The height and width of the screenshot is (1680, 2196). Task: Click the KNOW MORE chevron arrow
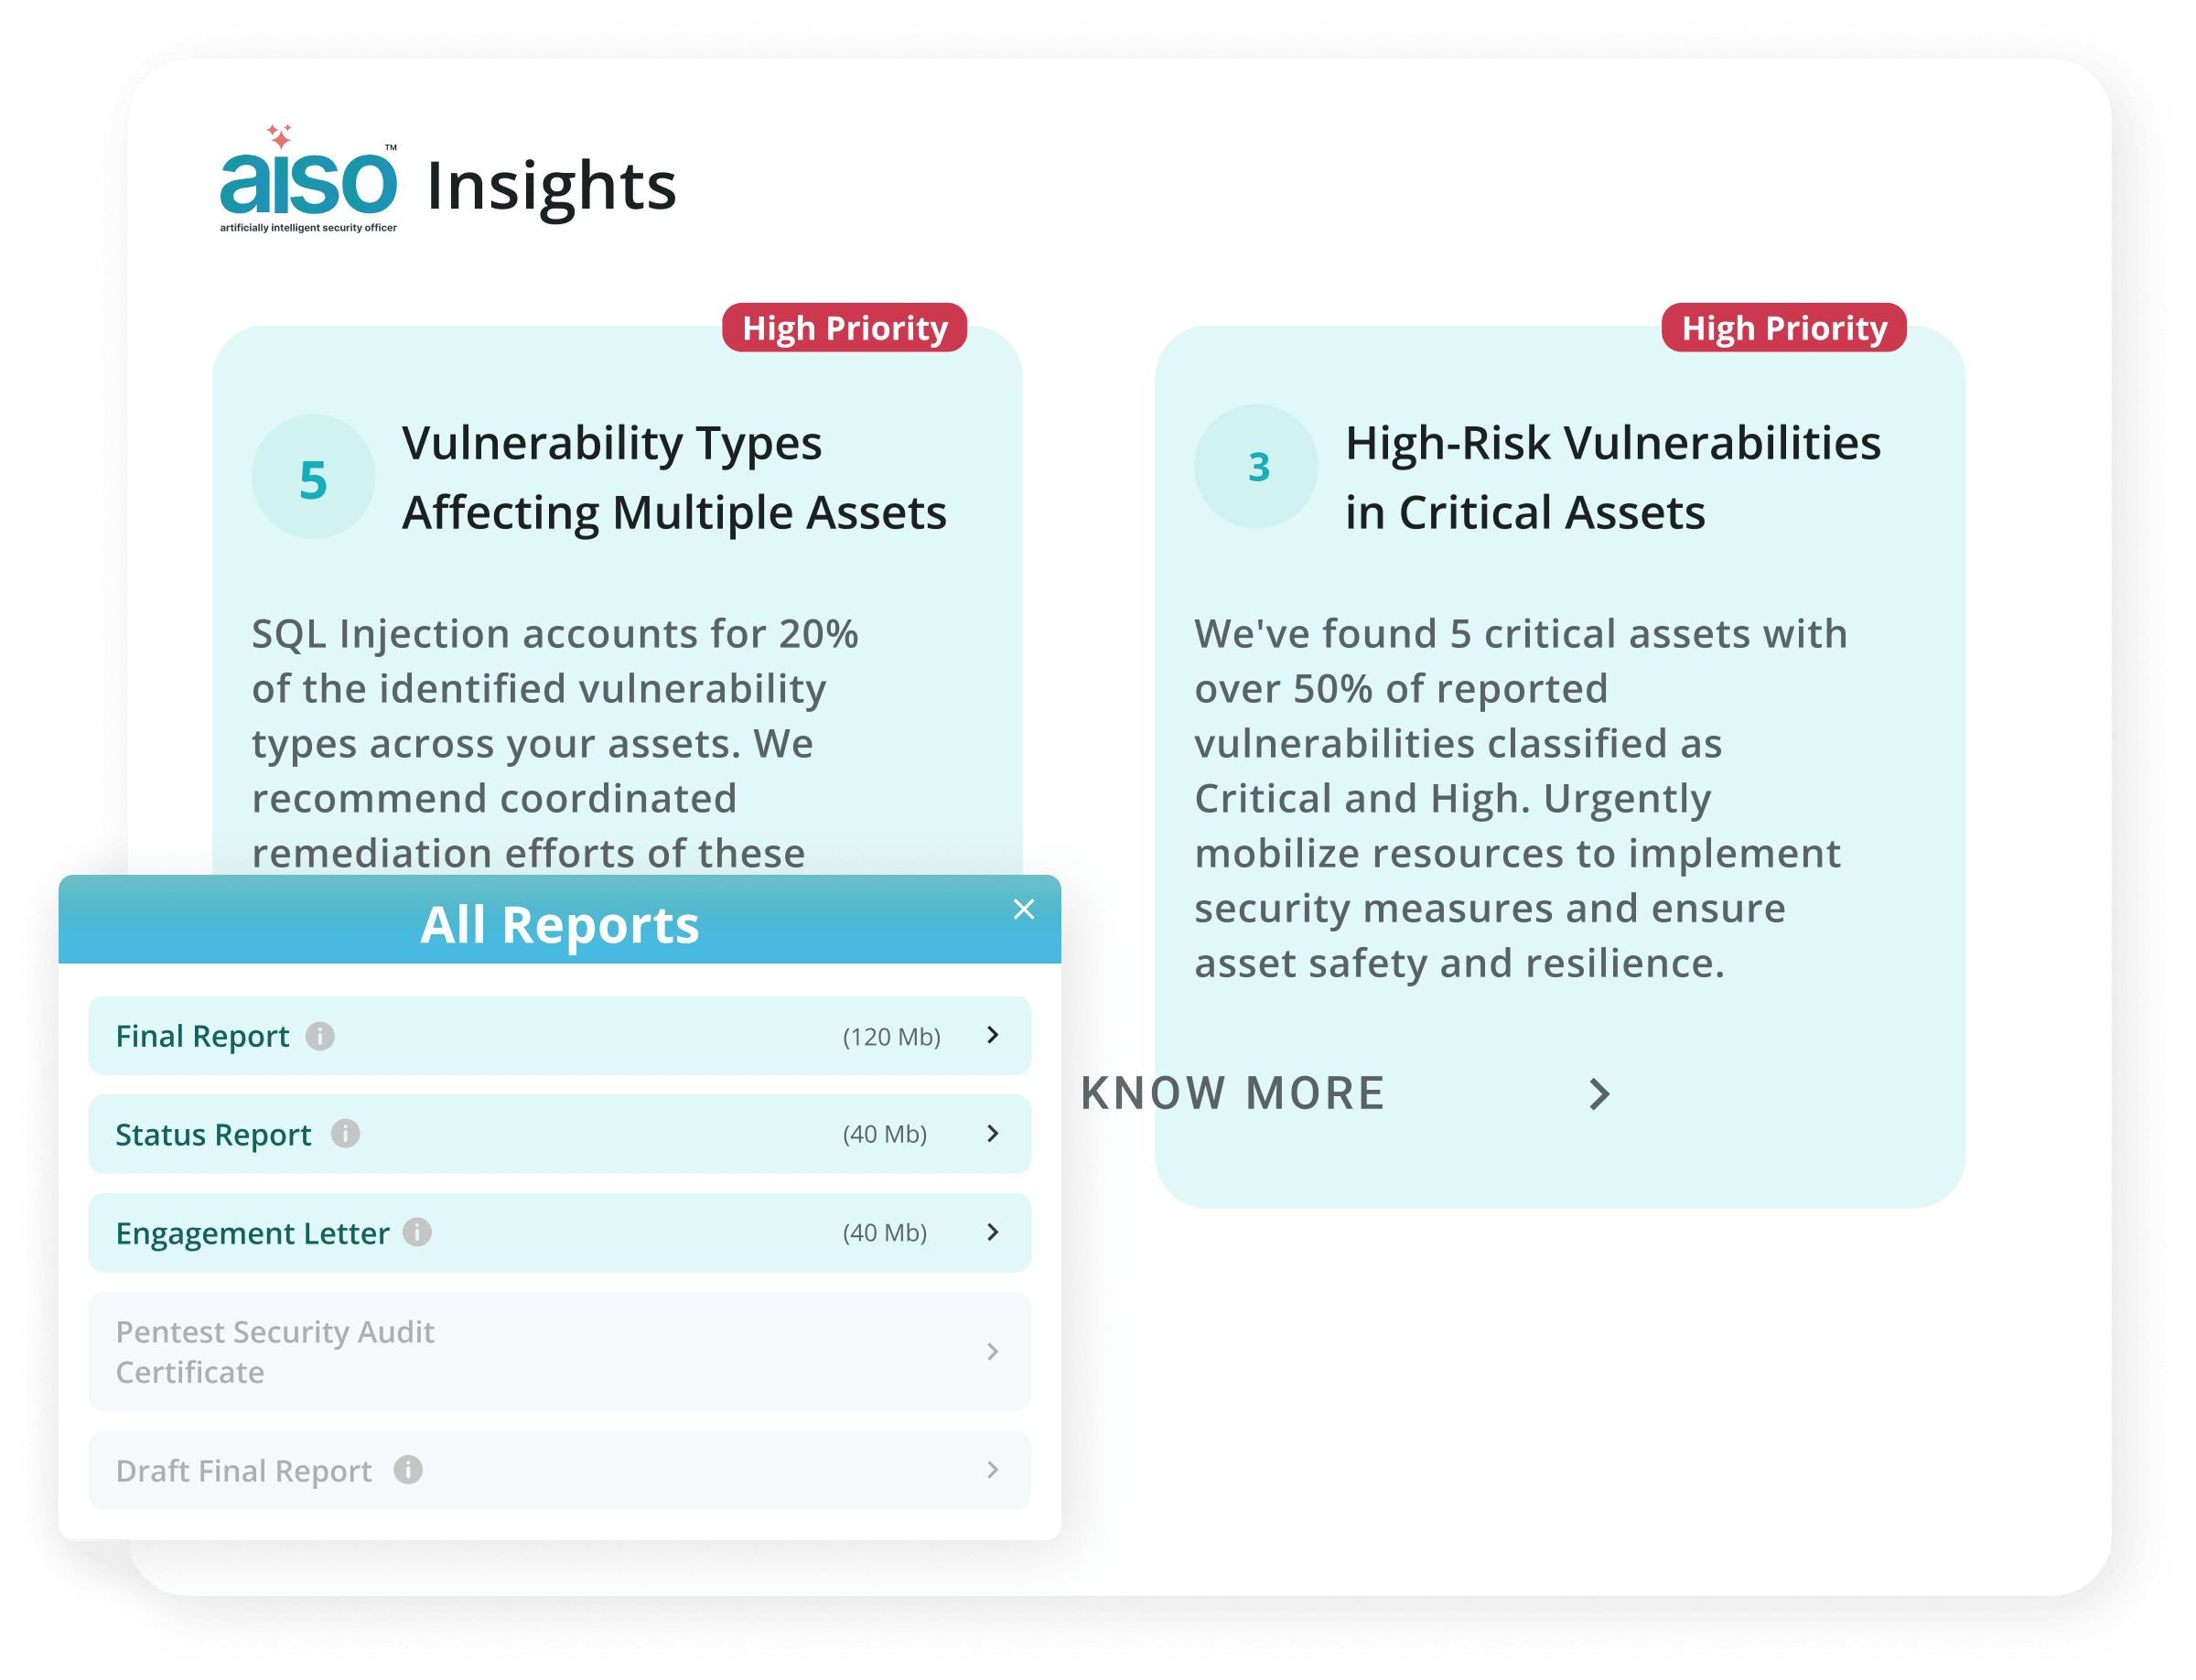point(1599,1094)
